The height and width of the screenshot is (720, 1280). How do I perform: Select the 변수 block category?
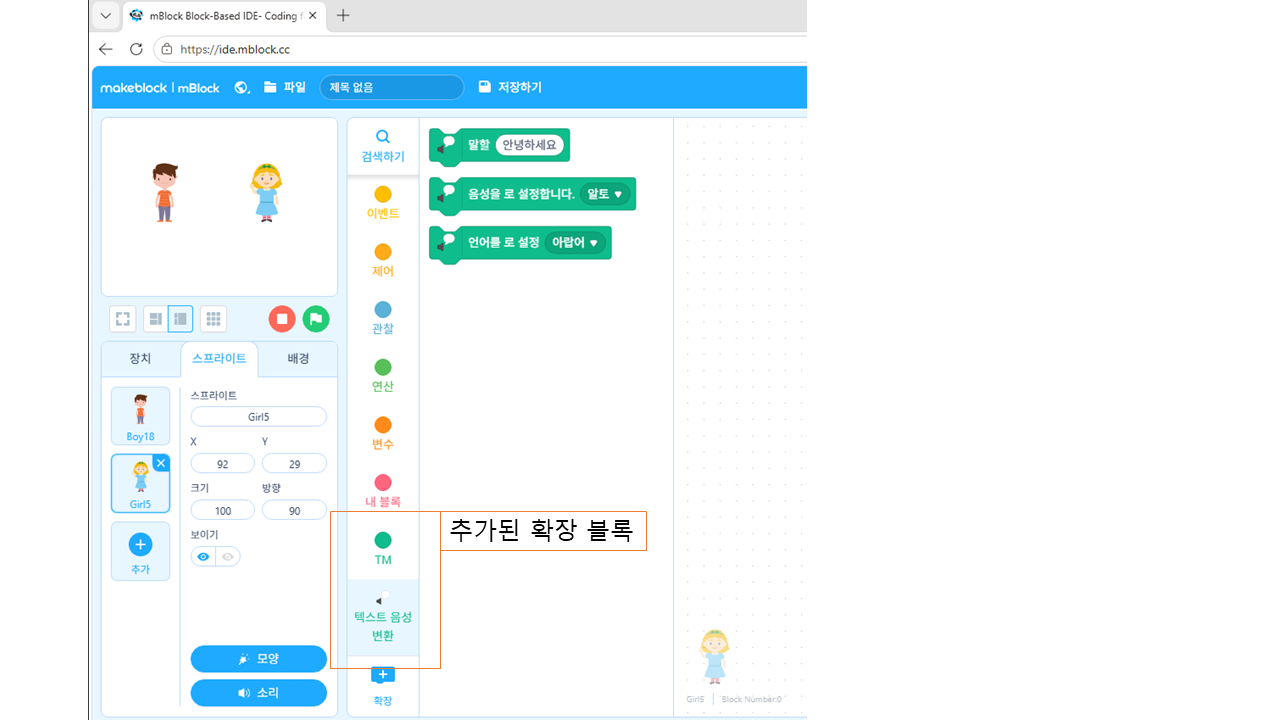pos(383,434)
